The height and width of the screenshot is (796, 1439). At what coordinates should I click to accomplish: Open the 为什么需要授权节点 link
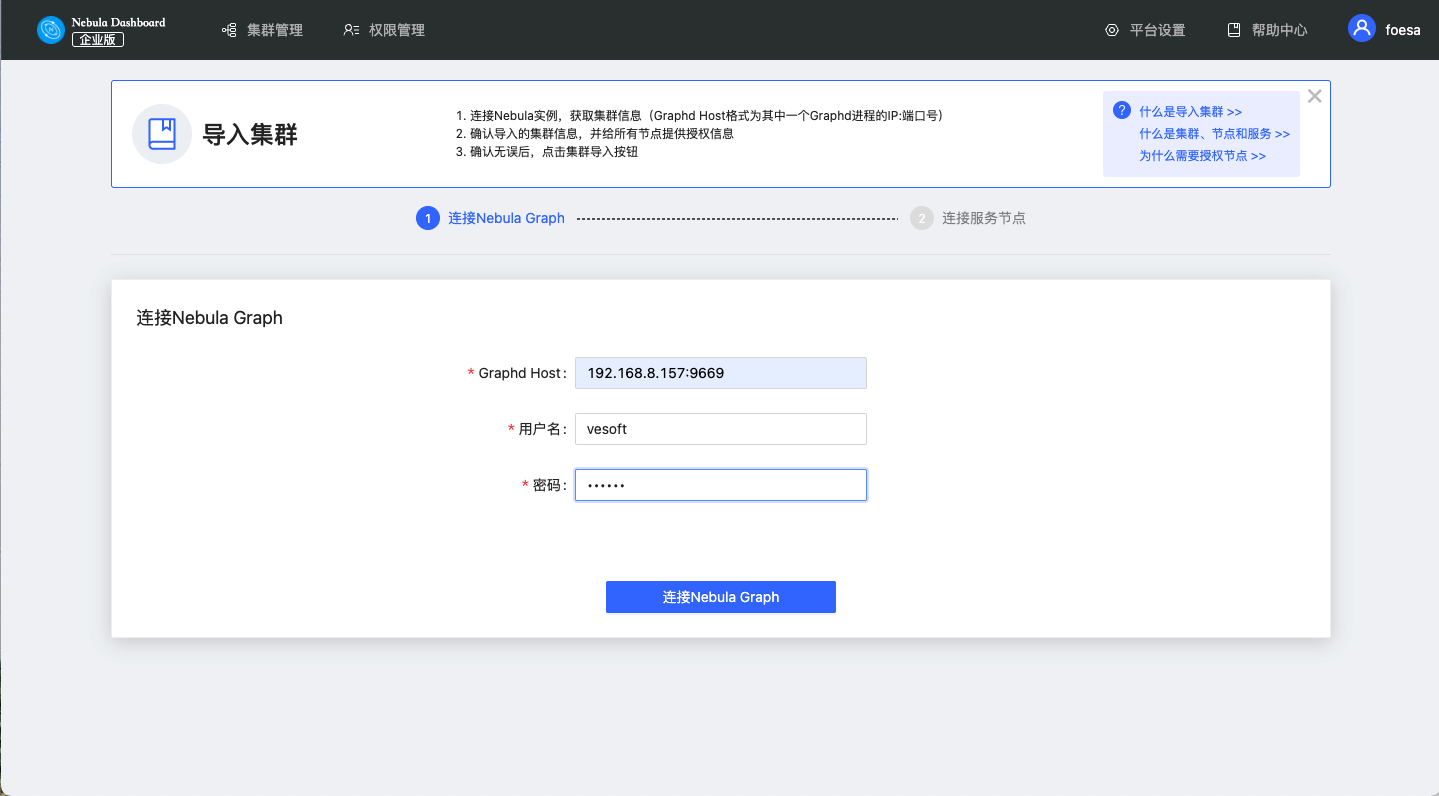click(1202, 156)
